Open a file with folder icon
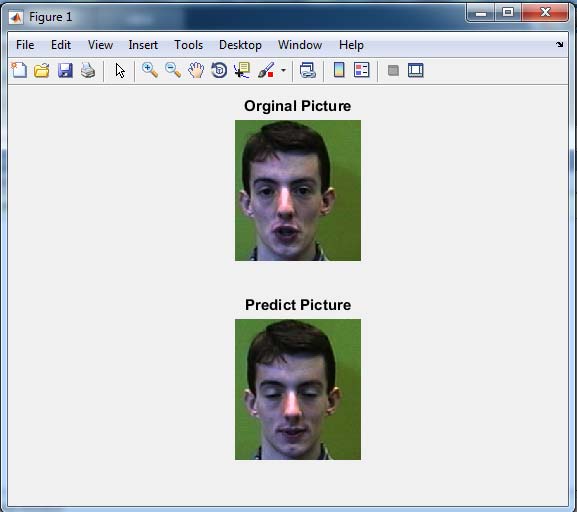This screenshot has height=512, width=577. (42, 70)
